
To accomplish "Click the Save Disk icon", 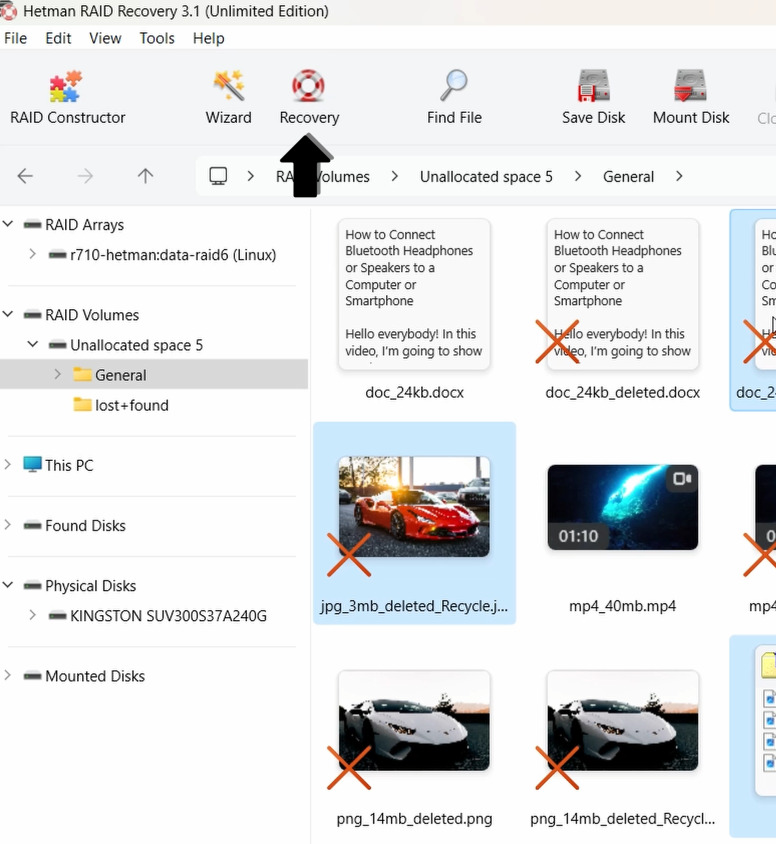I will (x=594, y=85).
